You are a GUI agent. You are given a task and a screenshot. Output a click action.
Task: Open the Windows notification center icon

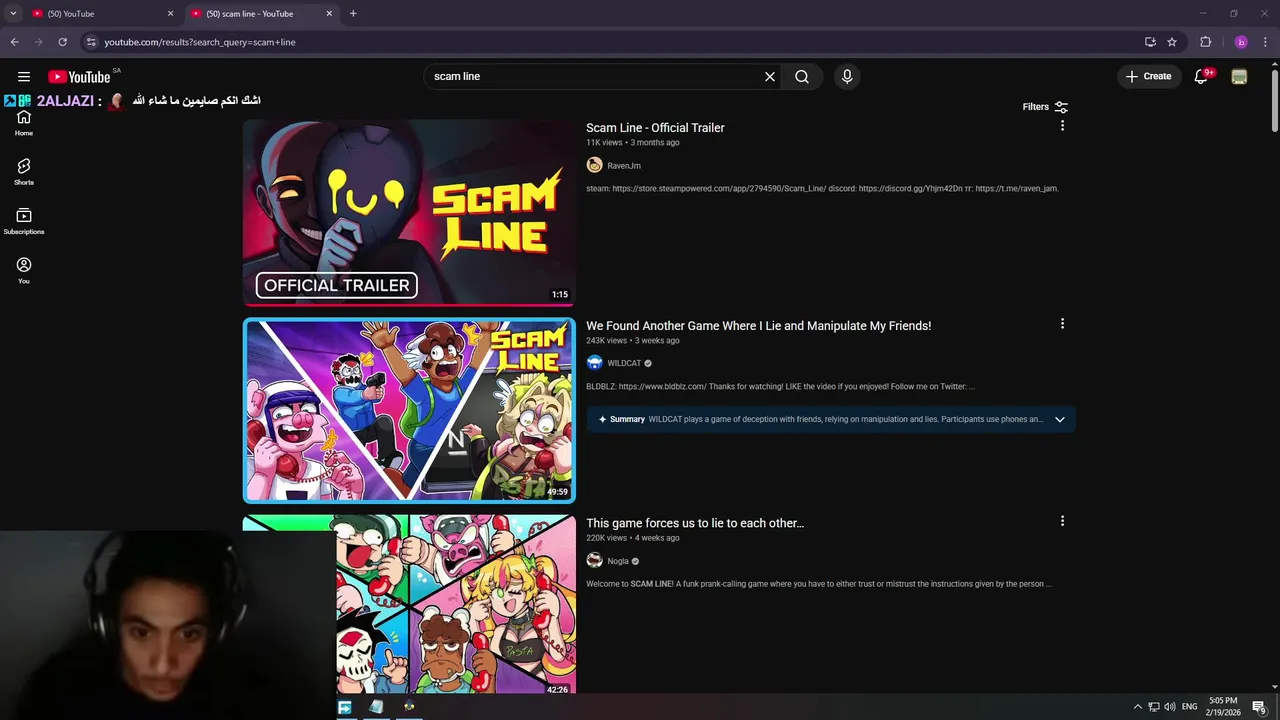(x=1259, y=707)
